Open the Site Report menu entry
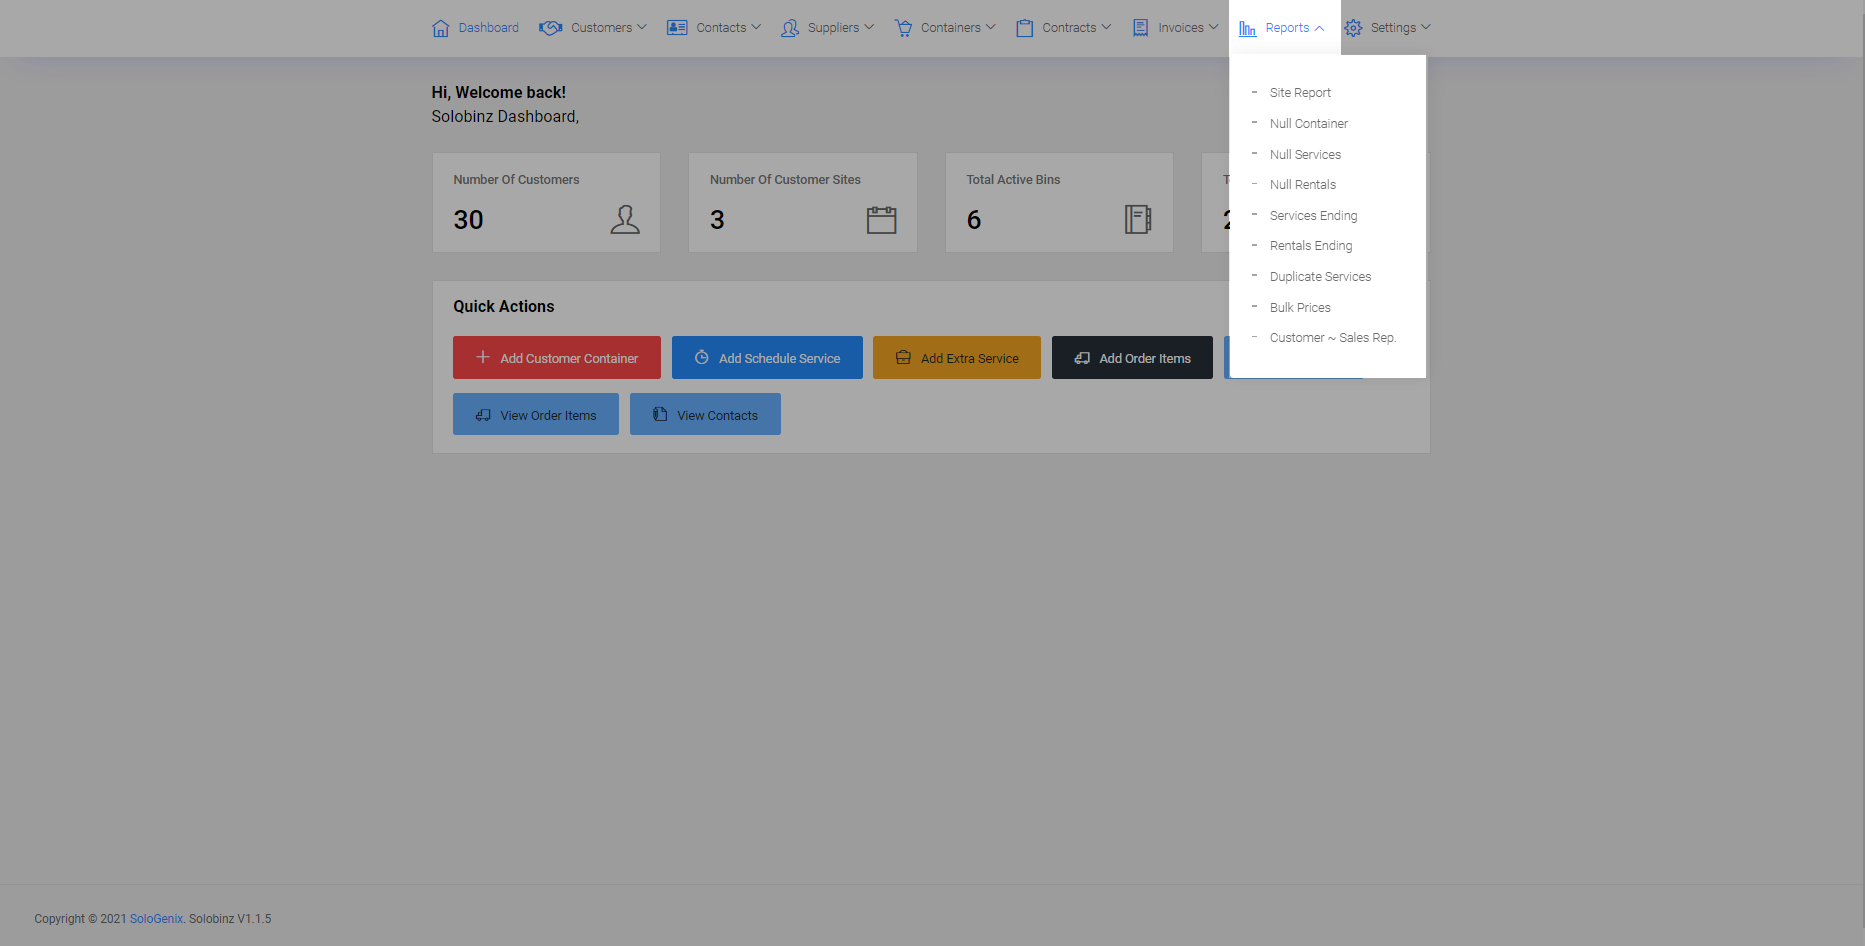This screenshot has height=946, width=1865. [x=1300, y=93]
